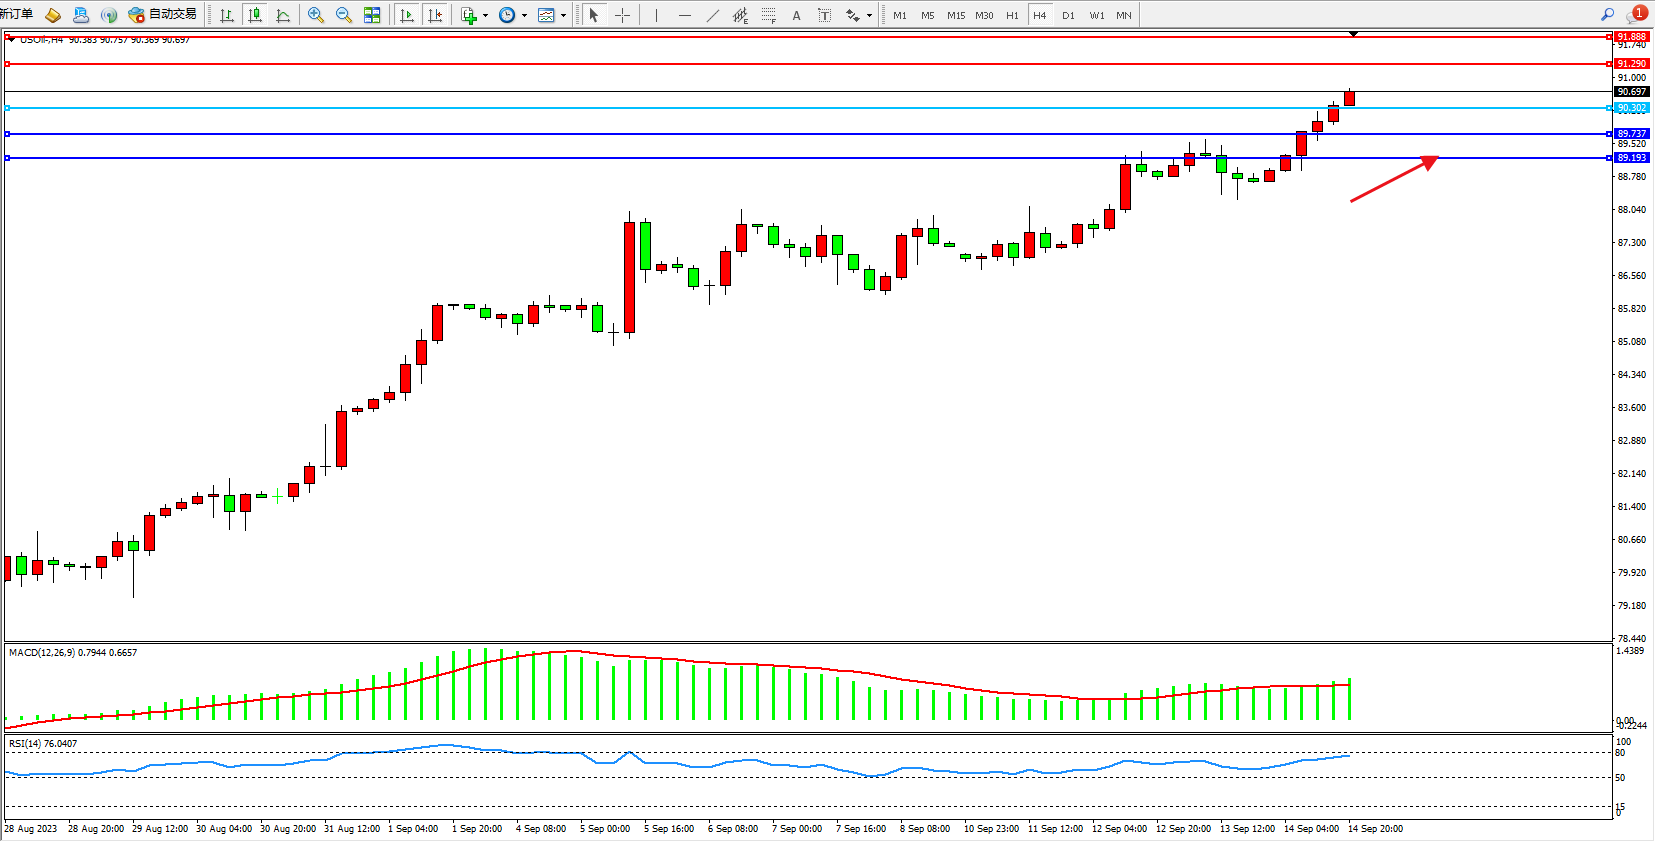Viewport: 1655px width, 842px height.
Task: Pick the Fibonacci retracement tool
Action: click(768, 15)
